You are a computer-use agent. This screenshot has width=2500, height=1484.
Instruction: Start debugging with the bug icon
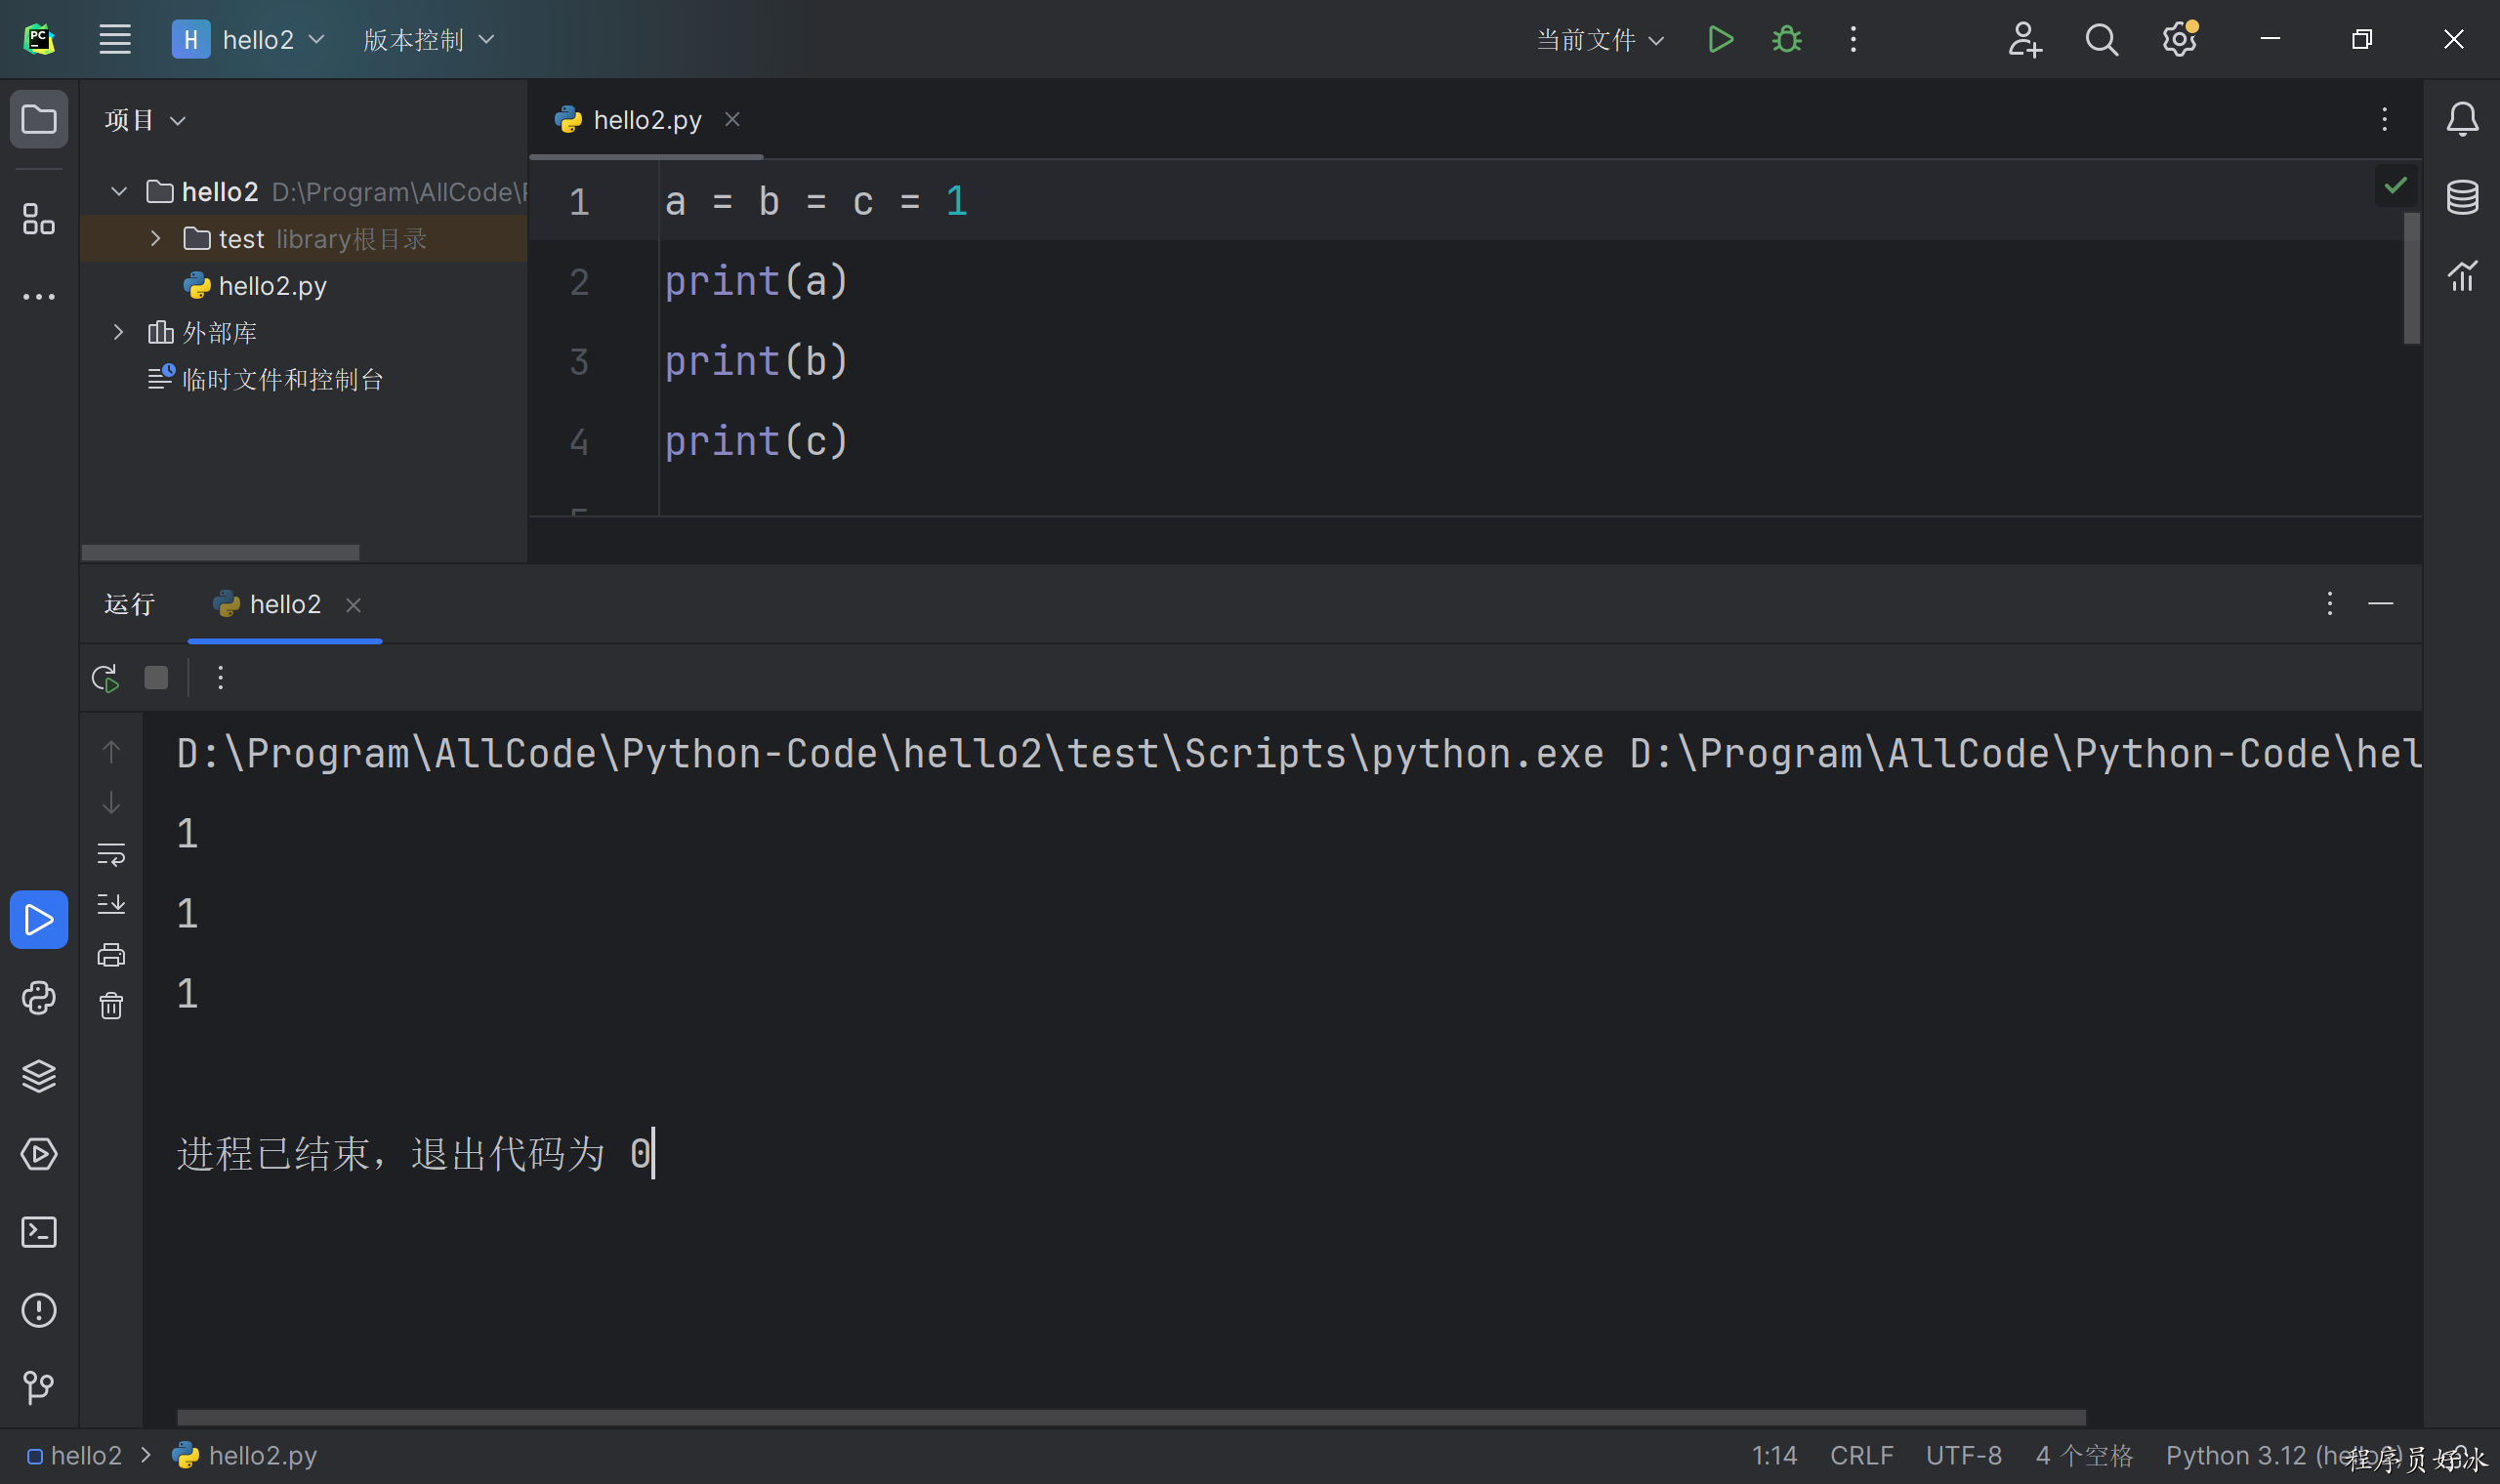(x=1786, y=40)
